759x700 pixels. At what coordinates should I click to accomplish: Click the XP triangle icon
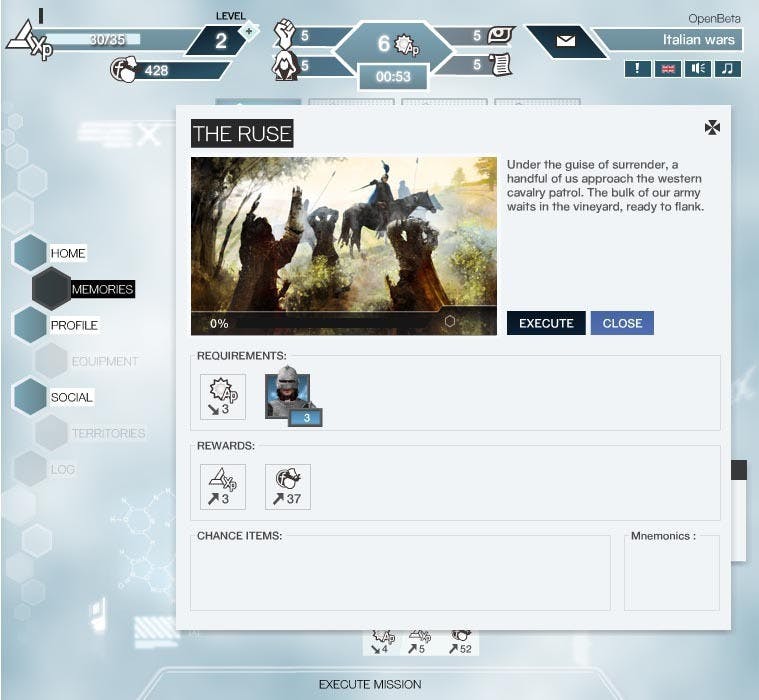click(29, 41)
